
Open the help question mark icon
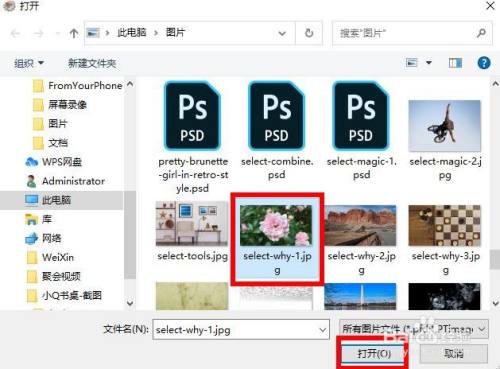(x=484, y=63)
